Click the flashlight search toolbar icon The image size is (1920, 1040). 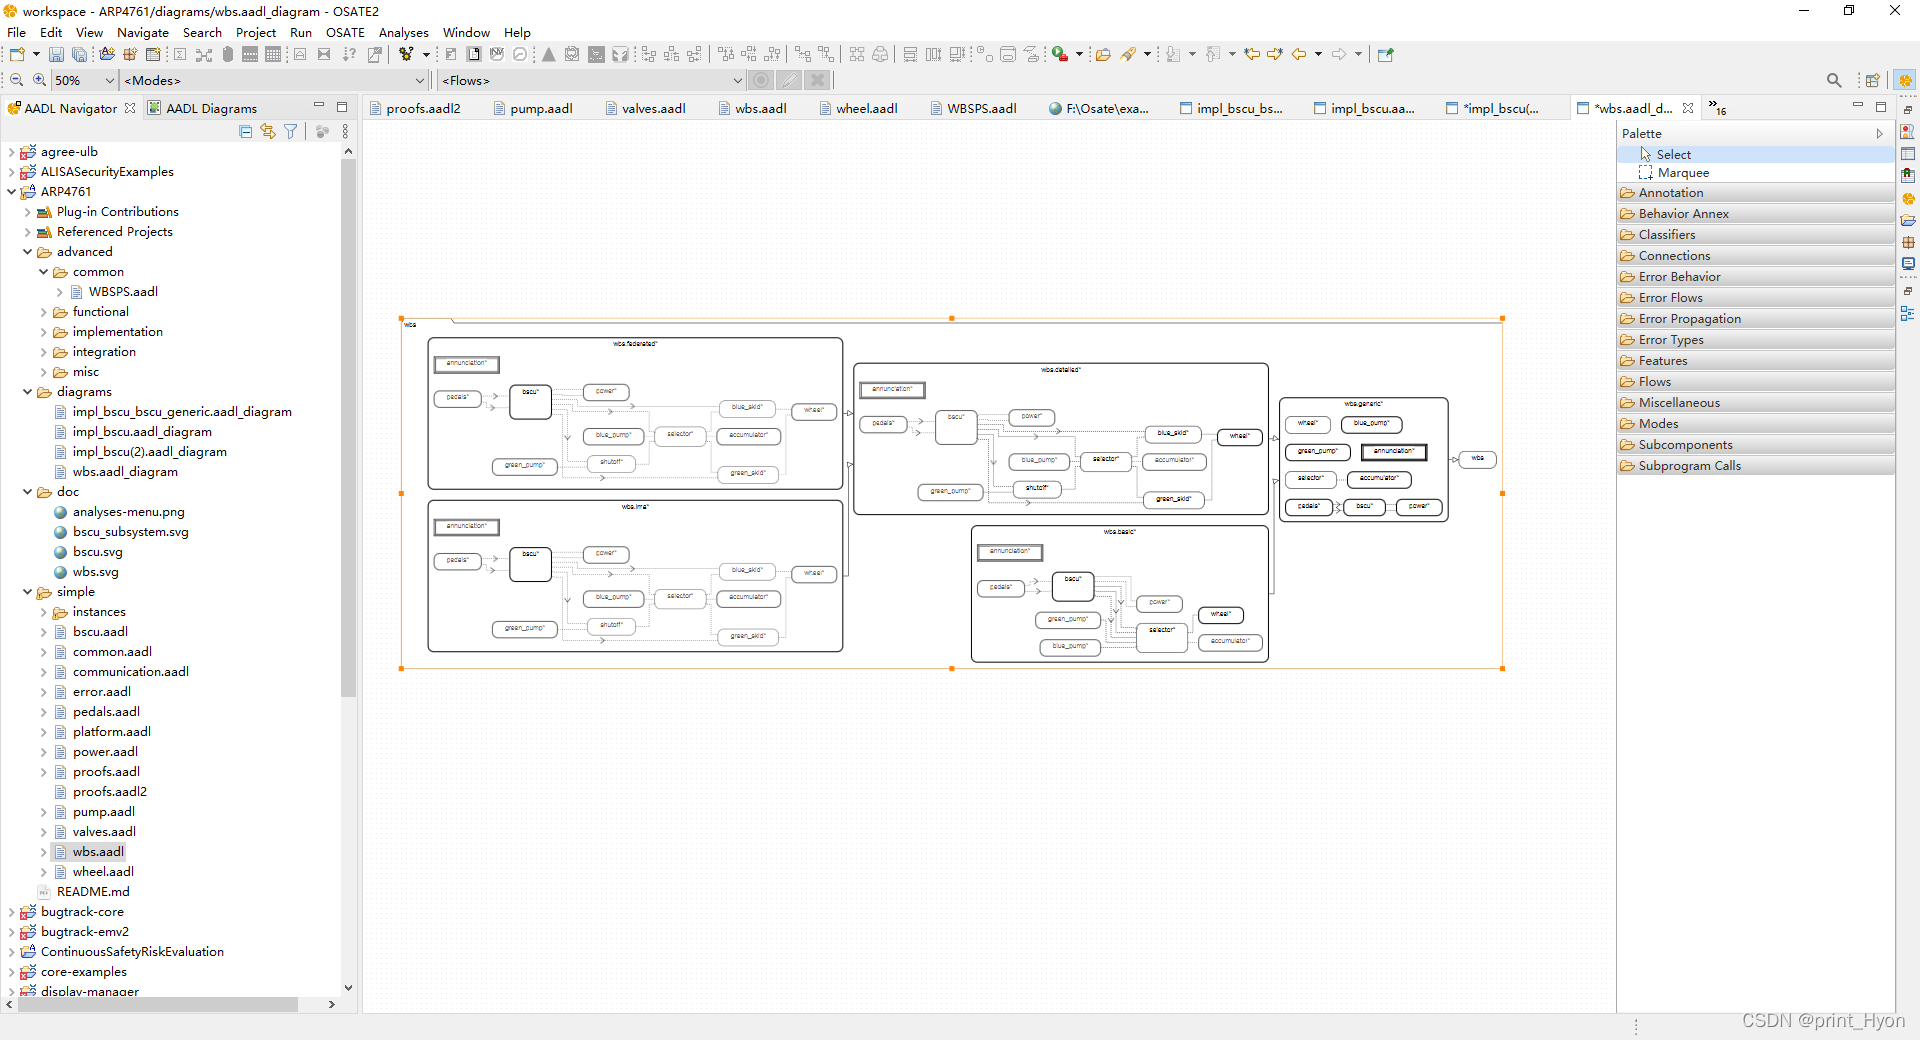coord(1128,54)
